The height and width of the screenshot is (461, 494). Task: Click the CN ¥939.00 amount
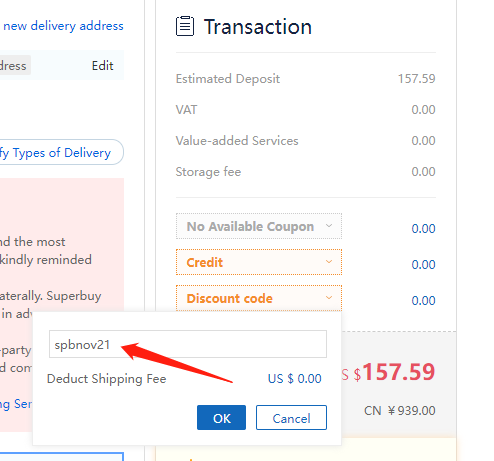(x=400, y=411)
